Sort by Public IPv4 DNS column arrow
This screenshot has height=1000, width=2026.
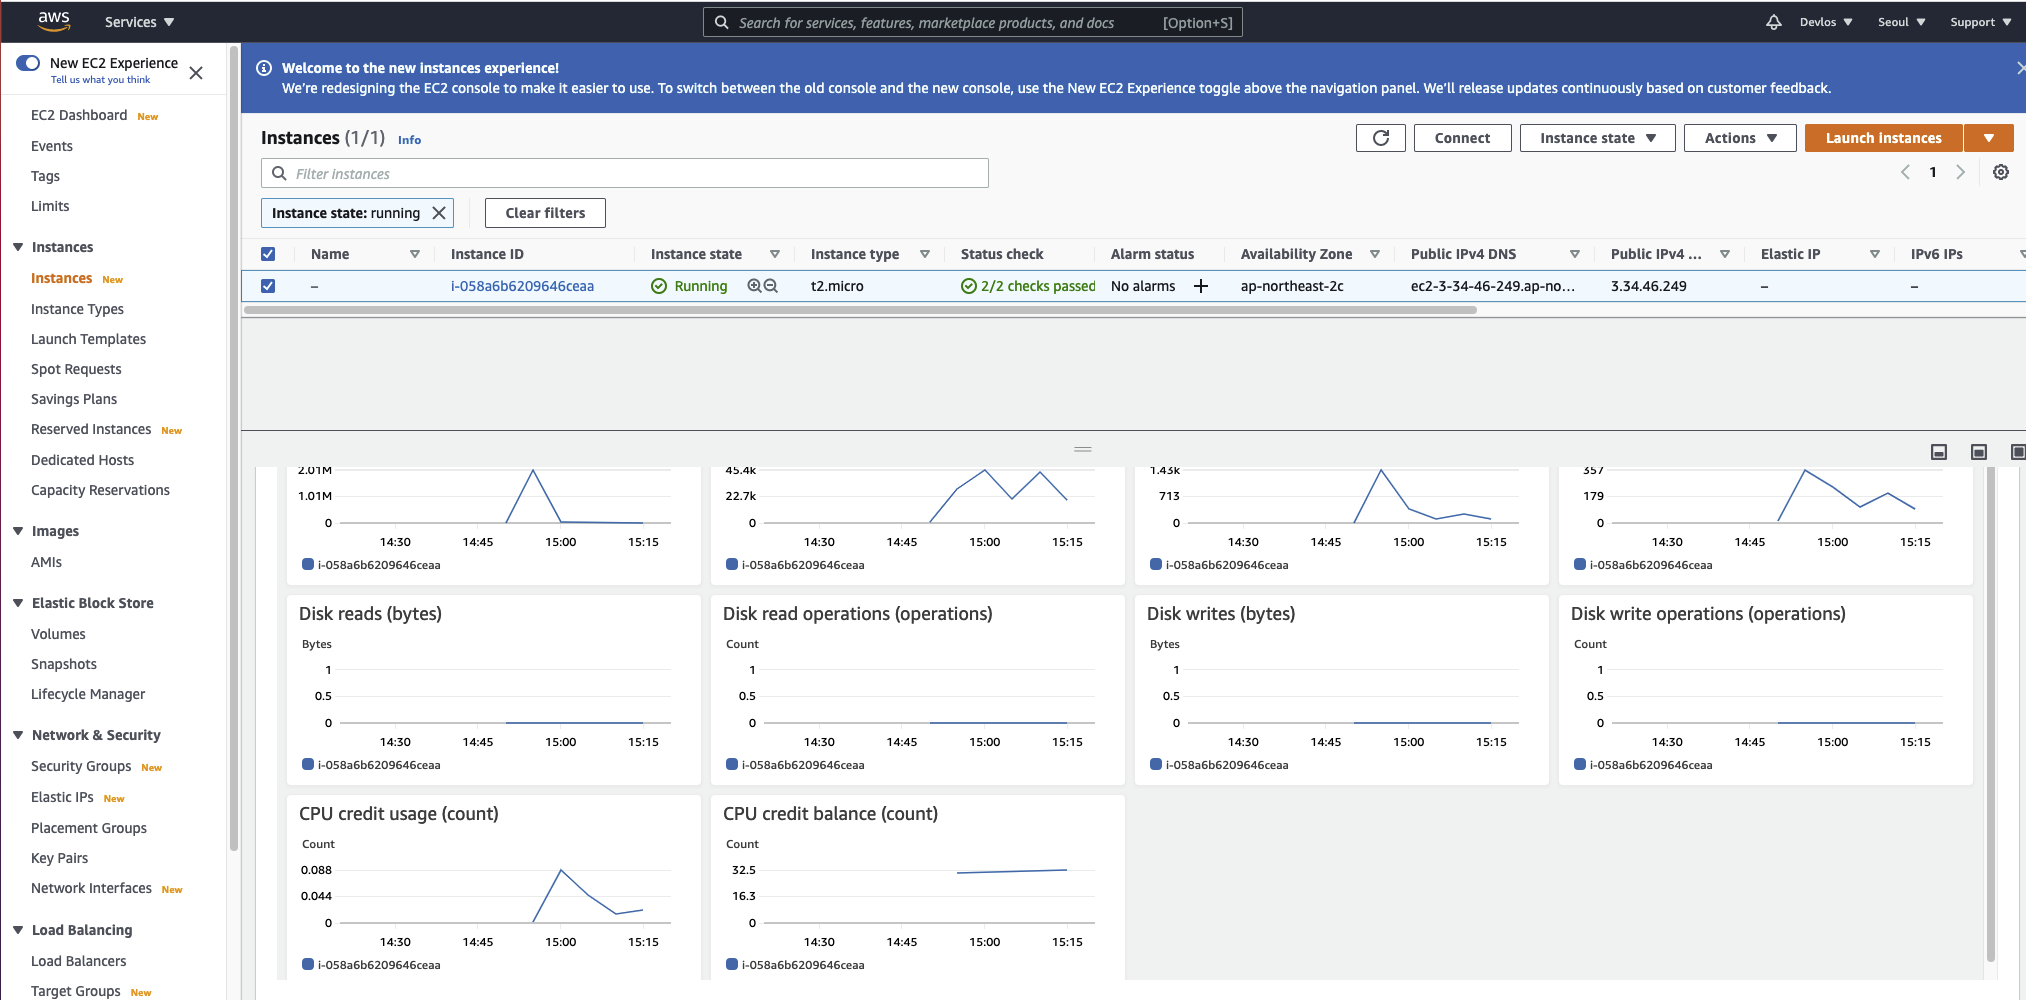[1575, 254]
